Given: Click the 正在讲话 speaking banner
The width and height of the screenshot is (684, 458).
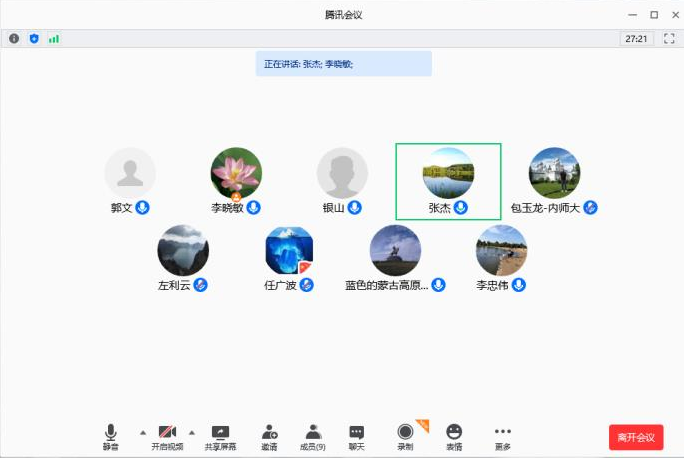Looking at the screenshot, I should click(343, 63).
